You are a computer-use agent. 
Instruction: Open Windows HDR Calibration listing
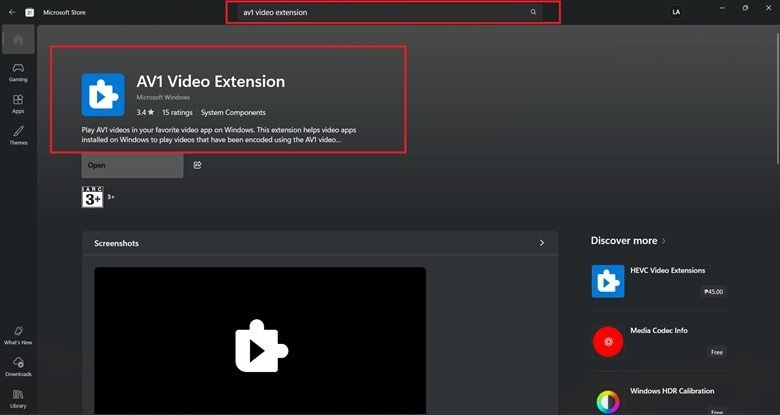click(x=672, y=391)
